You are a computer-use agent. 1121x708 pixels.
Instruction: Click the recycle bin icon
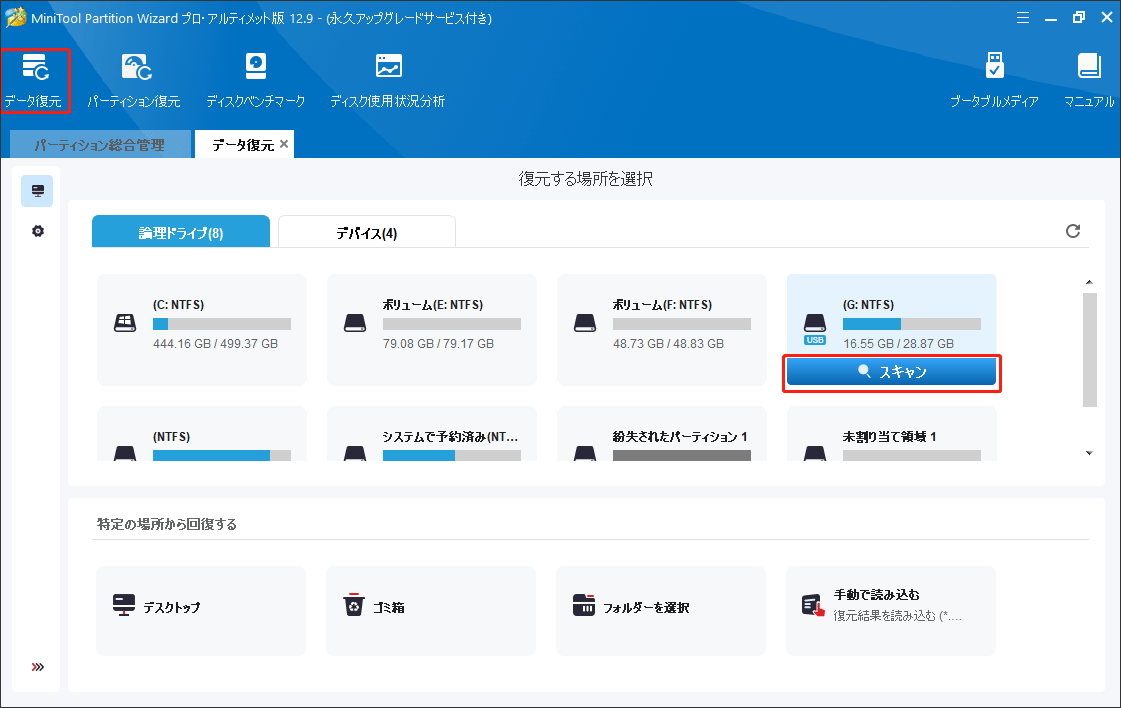[354, 605]
